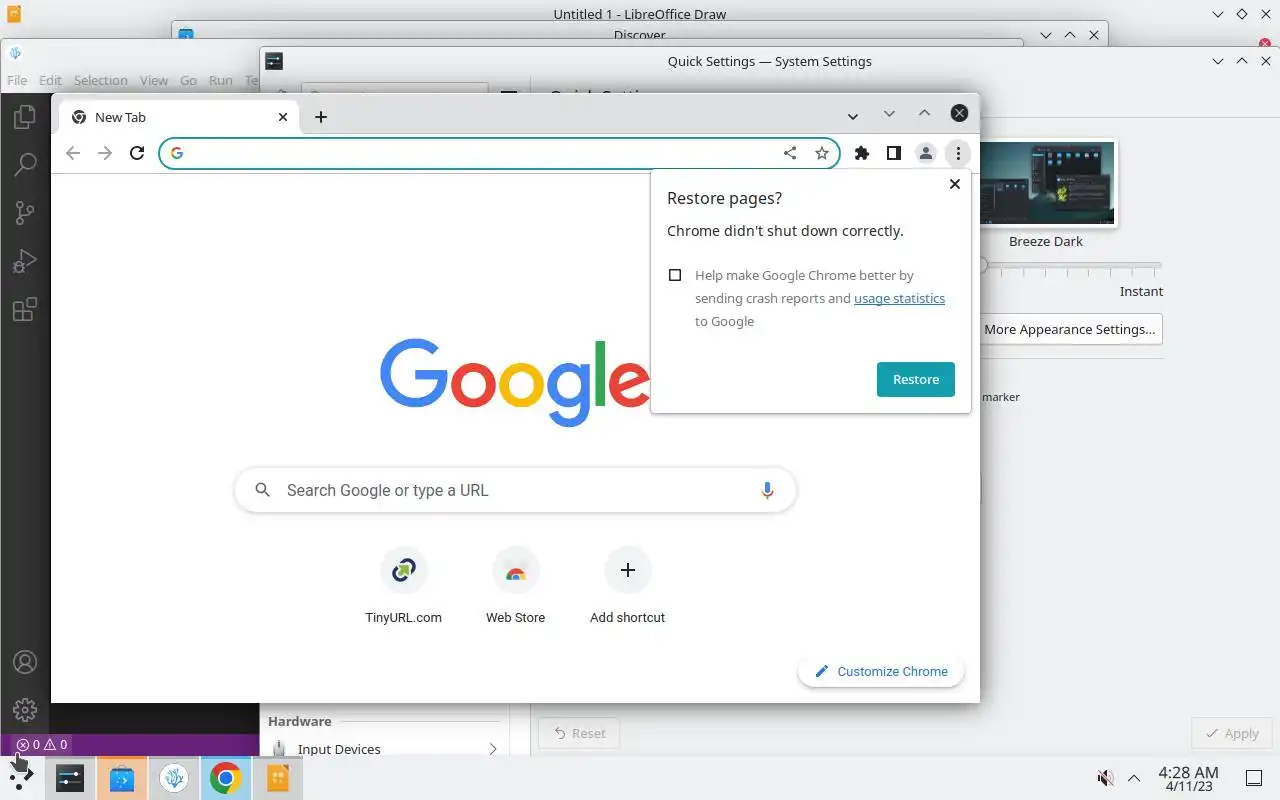Close the New Tab tab
The height and width of the screenshot is (800, 1280).
(283, 117)
